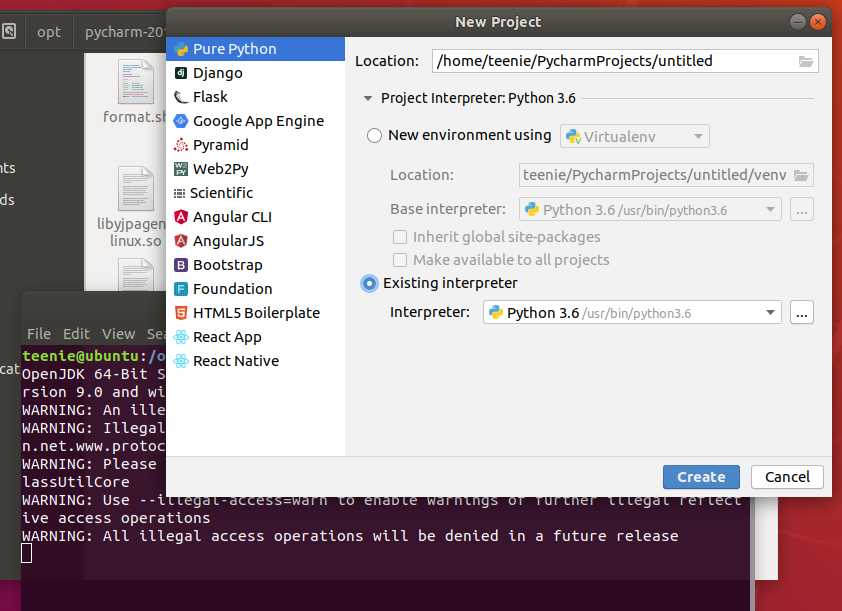Click ellipsis button next to Interpreter field
The height and width of the screenshot is (611, 842).
[802, 312]
